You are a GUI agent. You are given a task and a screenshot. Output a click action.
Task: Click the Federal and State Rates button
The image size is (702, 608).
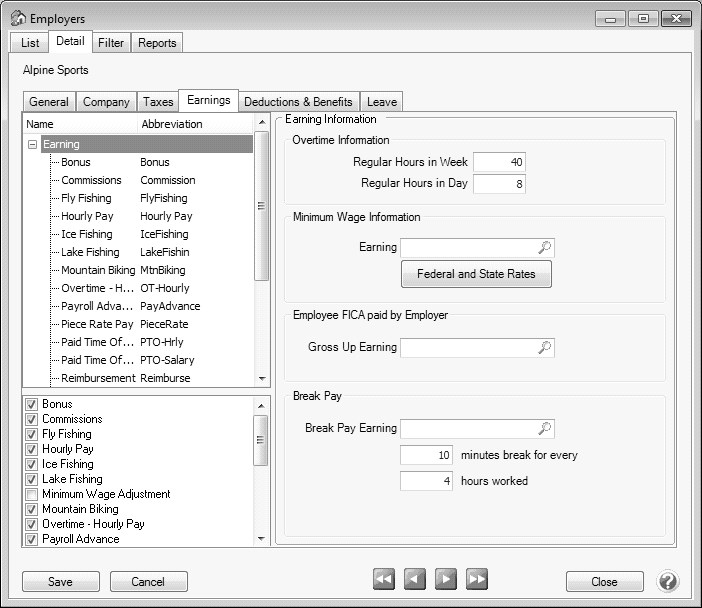coord(476,274)
